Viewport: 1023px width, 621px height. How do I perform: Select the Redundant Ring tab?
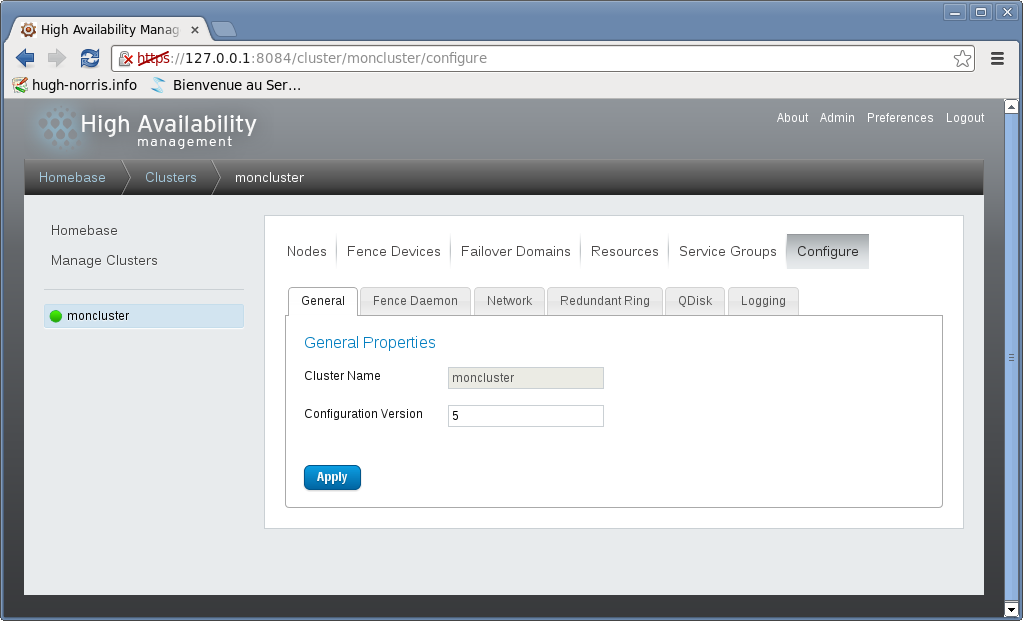[x=604, y=301]
